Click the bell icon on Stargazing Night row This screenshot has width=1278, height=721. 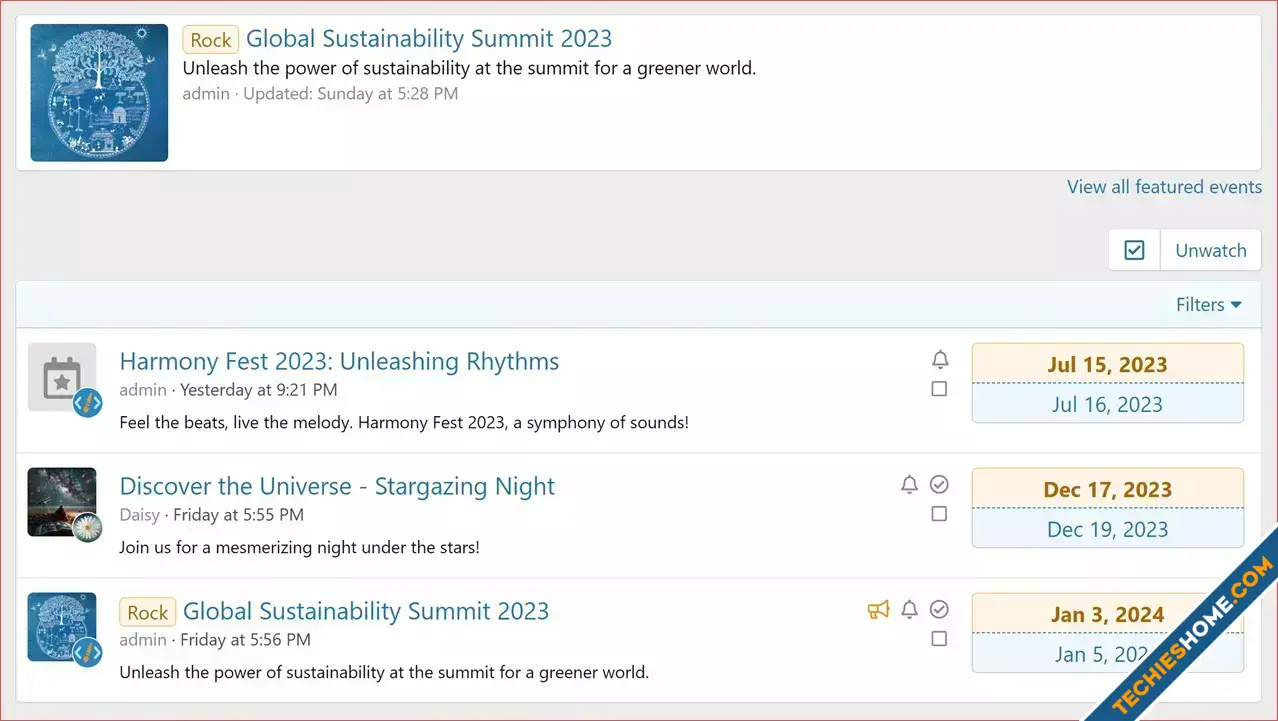pos(909,485)
